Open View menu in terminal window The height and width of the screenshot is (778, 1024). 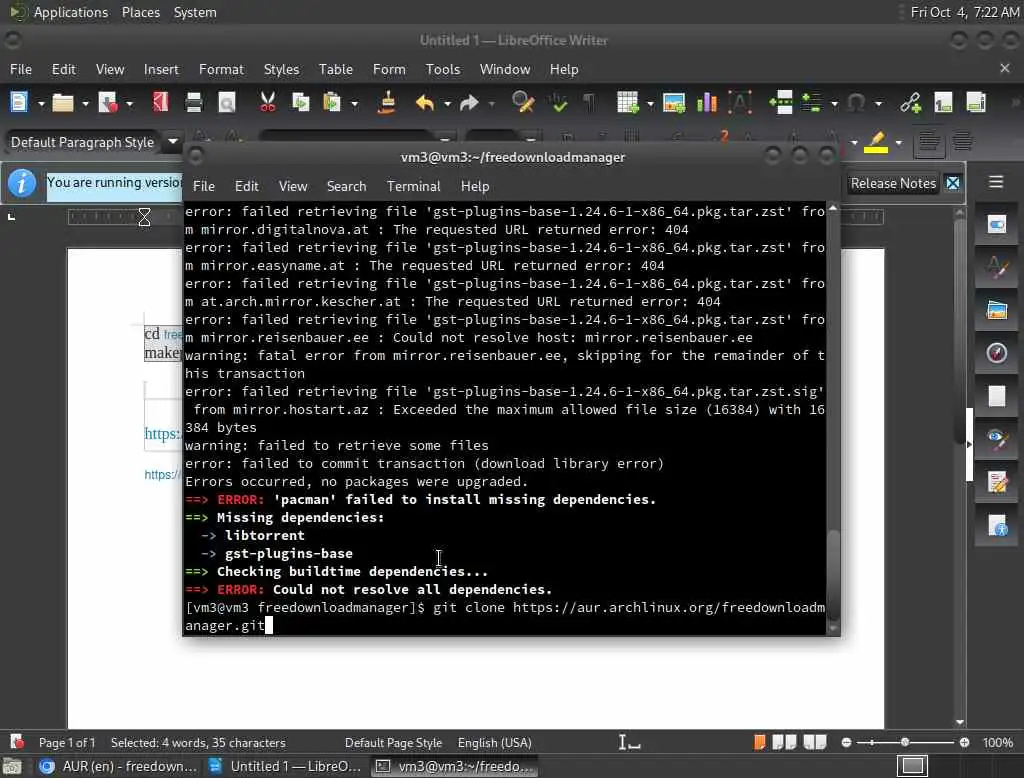(x=293, y=186)
